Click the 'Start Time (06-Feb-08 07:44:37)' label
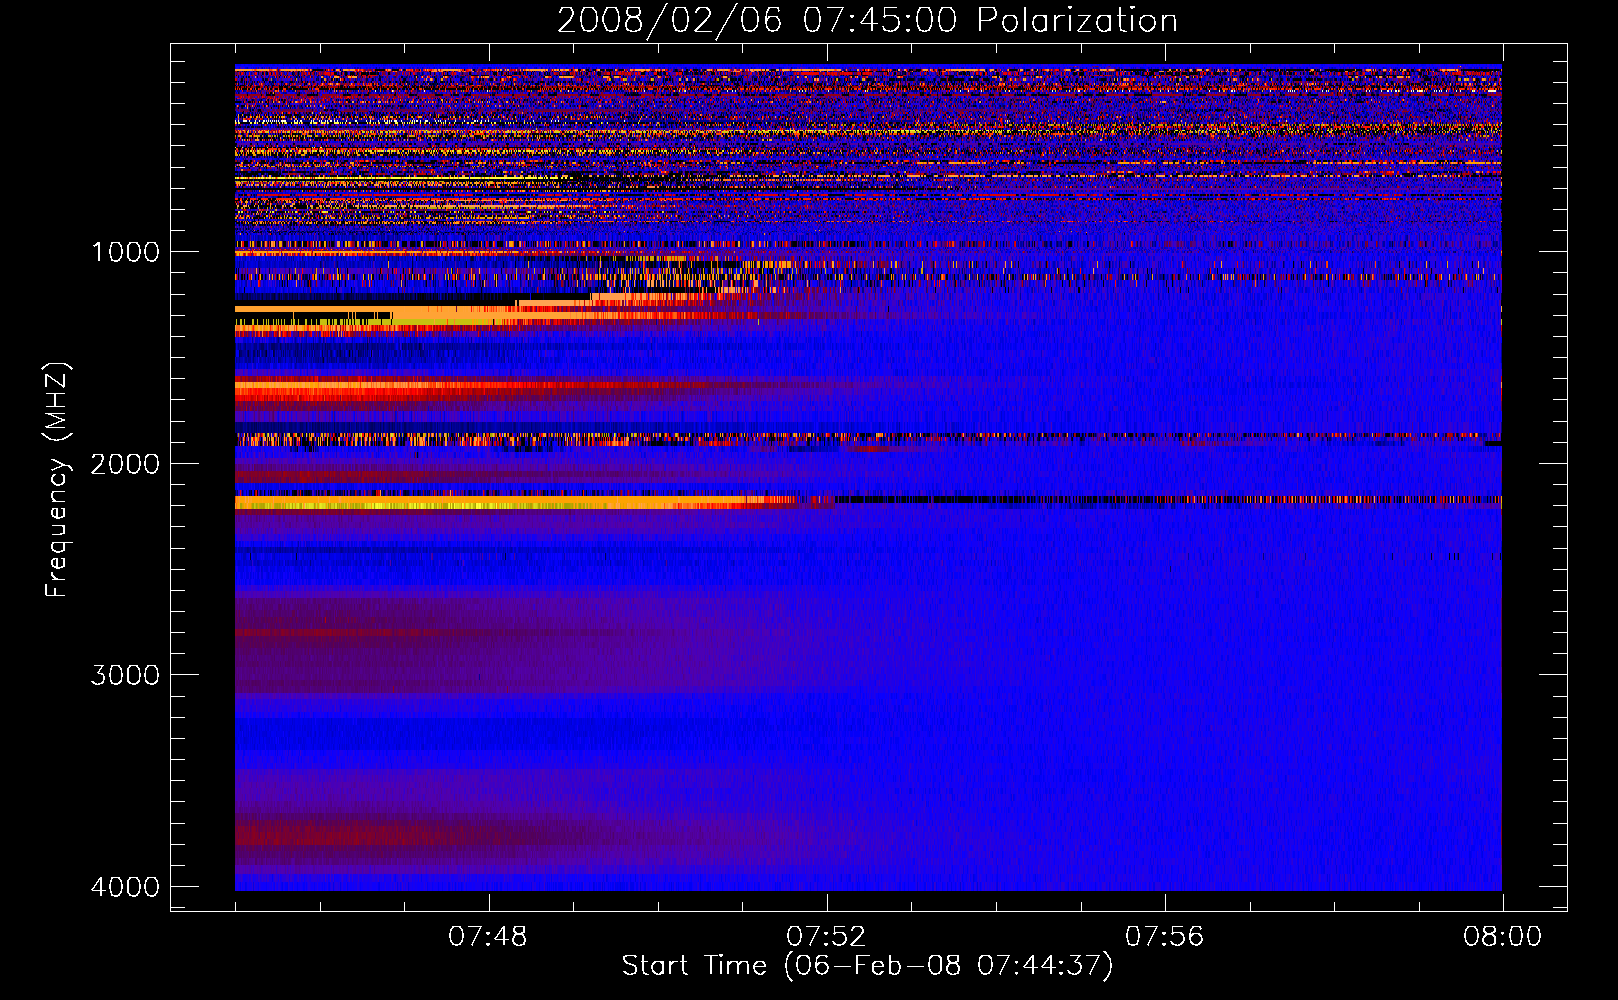This screenshot has width=1618, height=1000. tap(867, 966)
